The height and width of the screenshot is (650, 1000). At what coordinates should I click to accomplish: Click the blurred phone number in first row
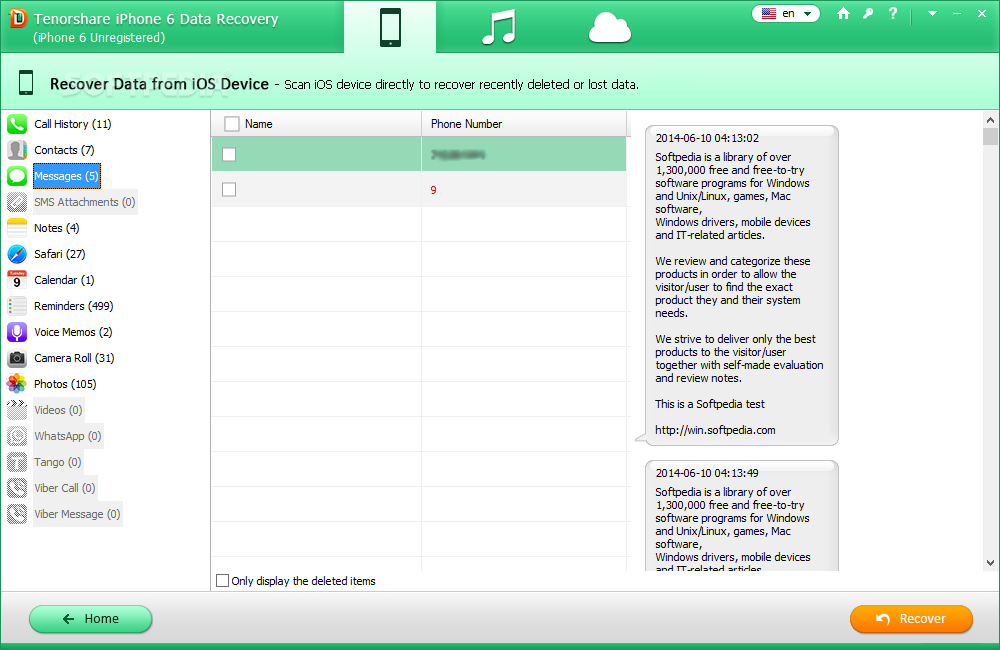[x=458, y=154]
